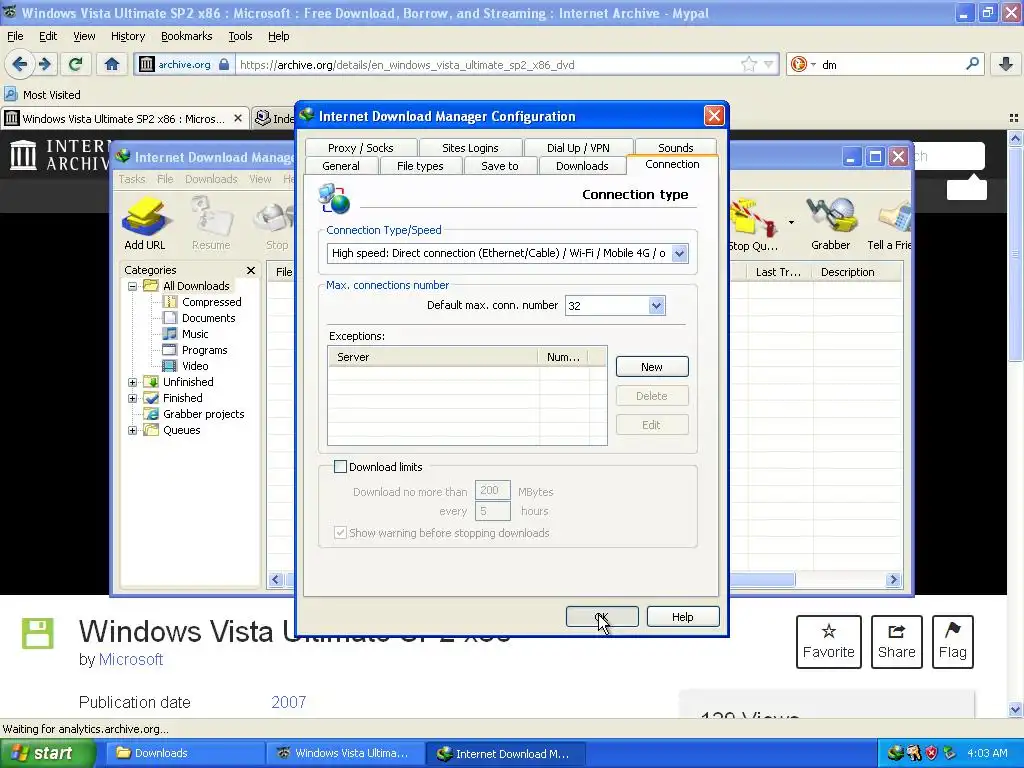Click the Add URL icon in IDM window

[145, 216]
